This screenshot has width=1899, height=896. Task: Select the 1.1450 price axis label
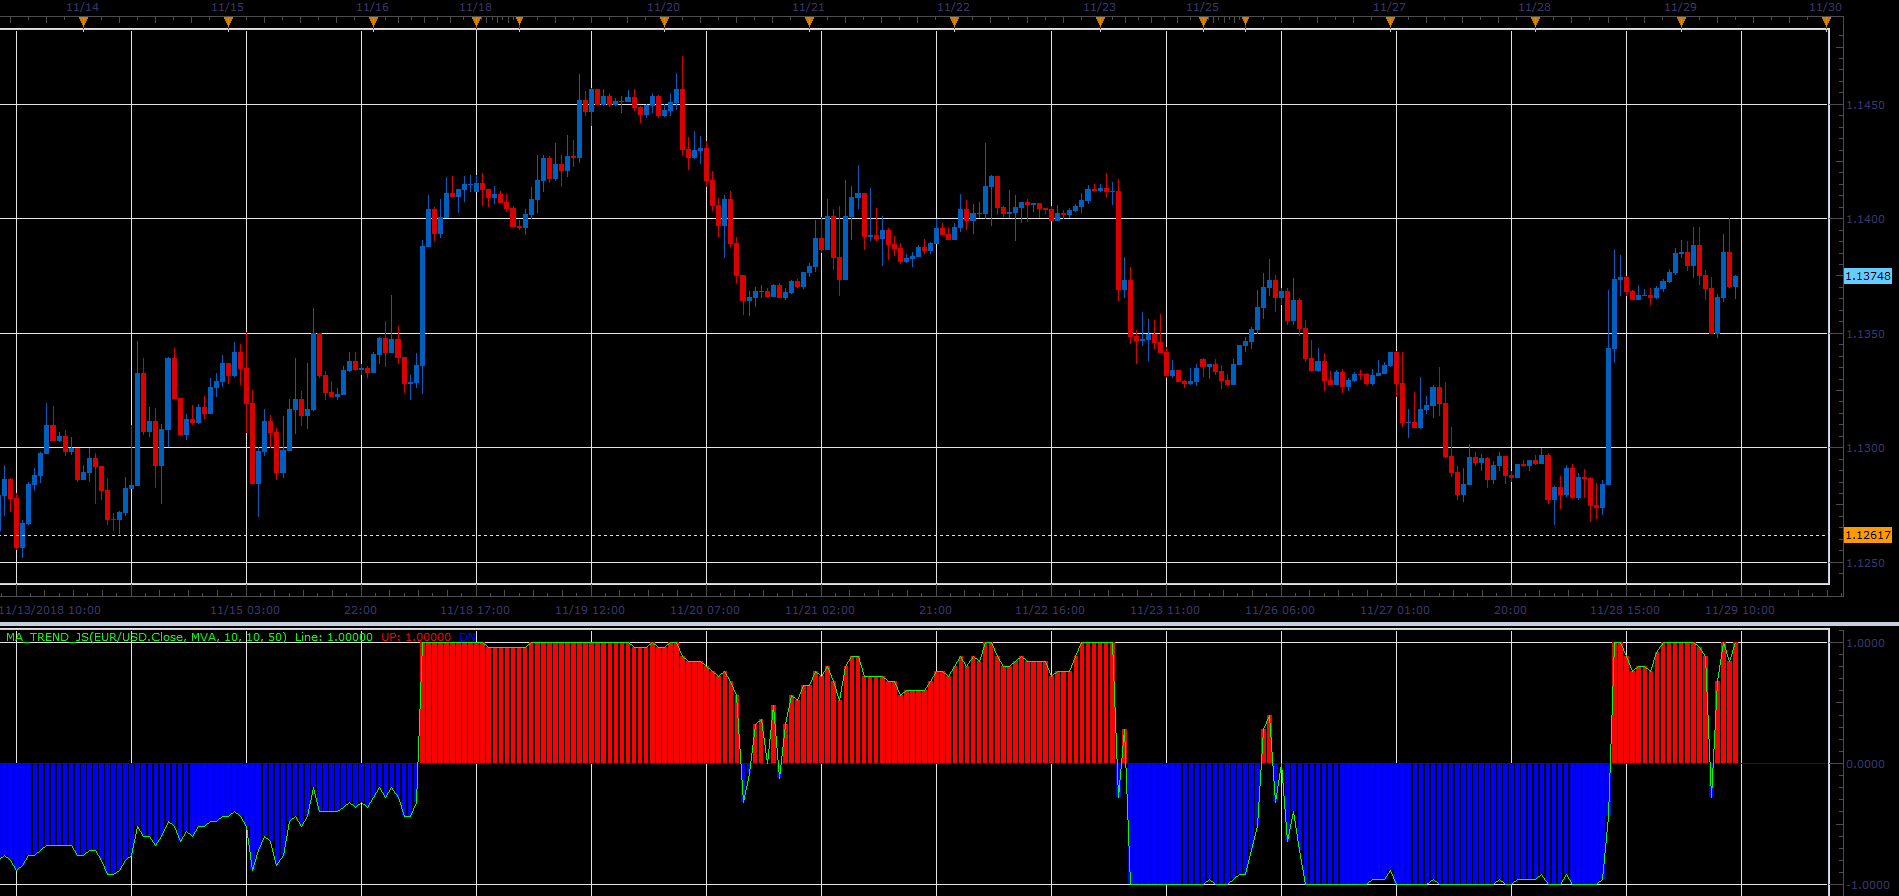pyautogui.click(x=1866, y=105)
